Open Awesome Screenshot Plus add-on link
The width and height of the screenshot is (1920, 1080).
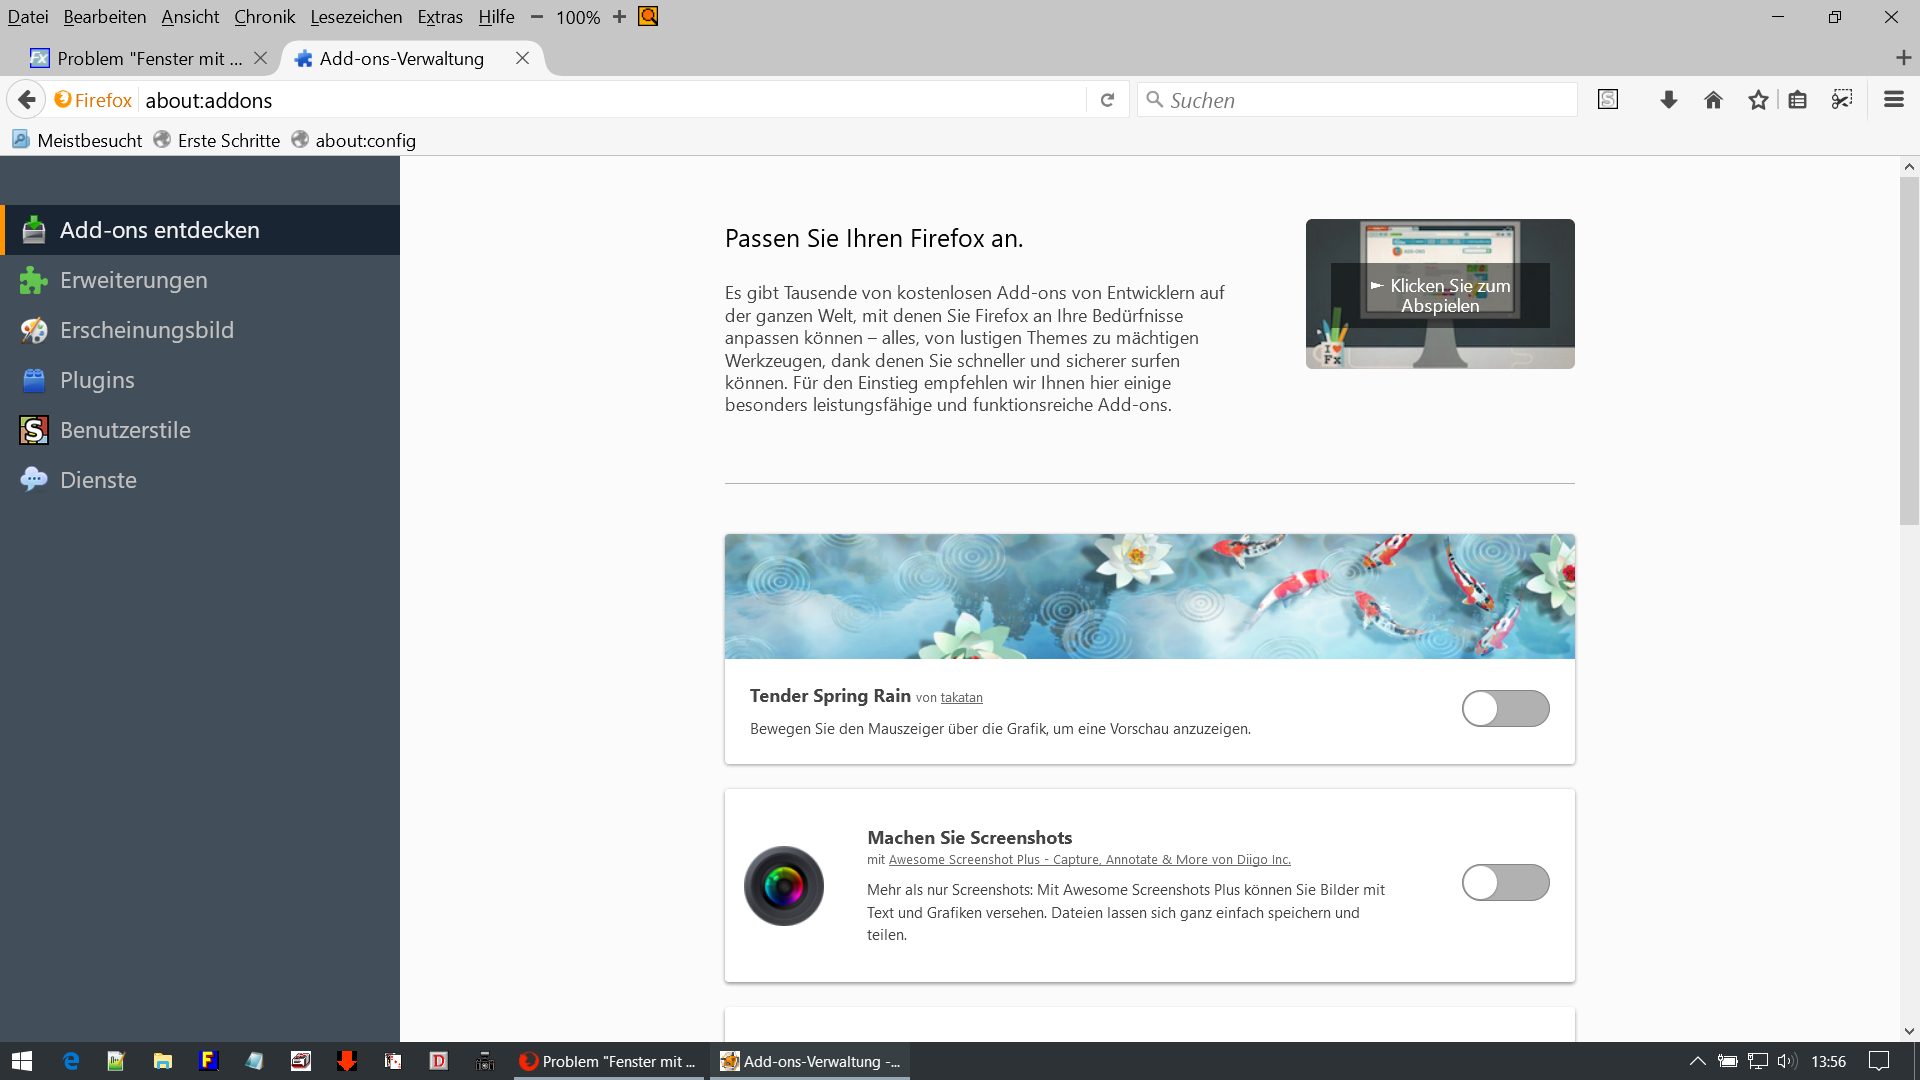(1089, 860)
